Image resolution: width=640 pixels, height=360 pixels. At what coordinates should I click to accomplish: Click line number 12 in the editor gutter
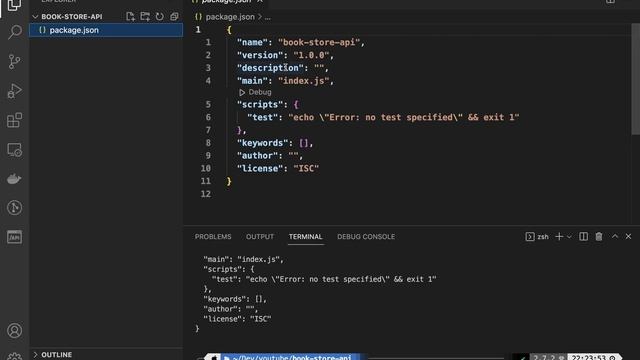[206, 194]
